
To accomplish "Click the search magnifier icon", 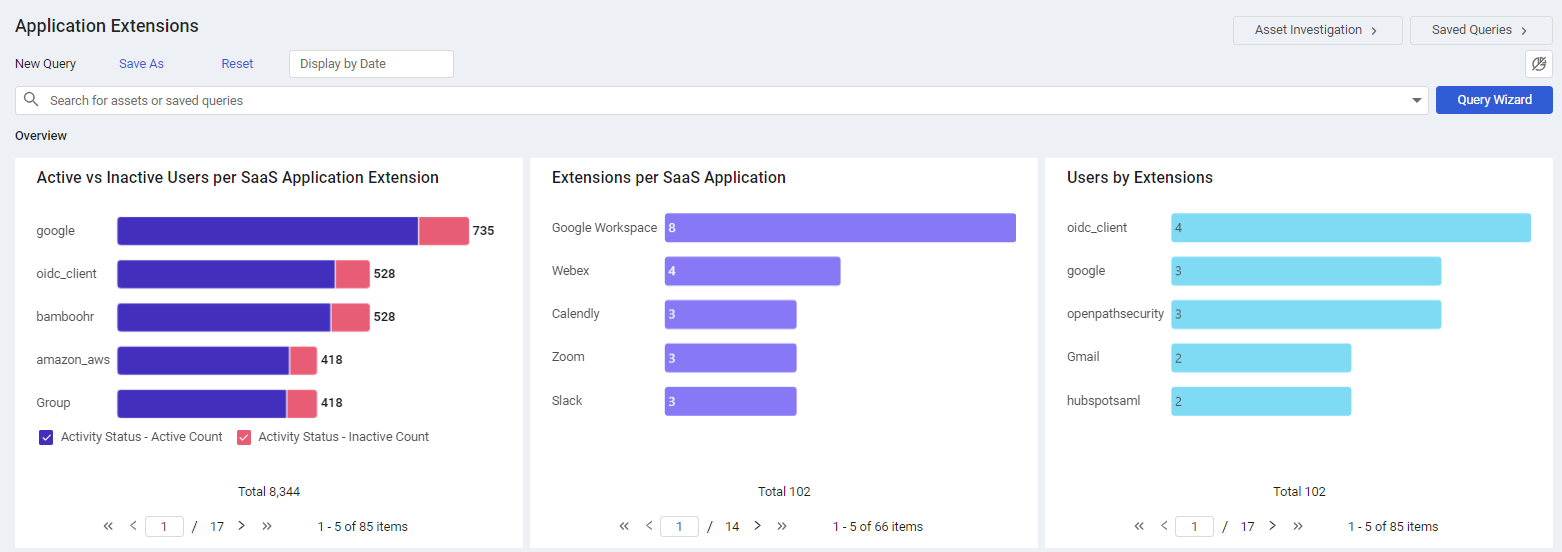I will 31,100.
